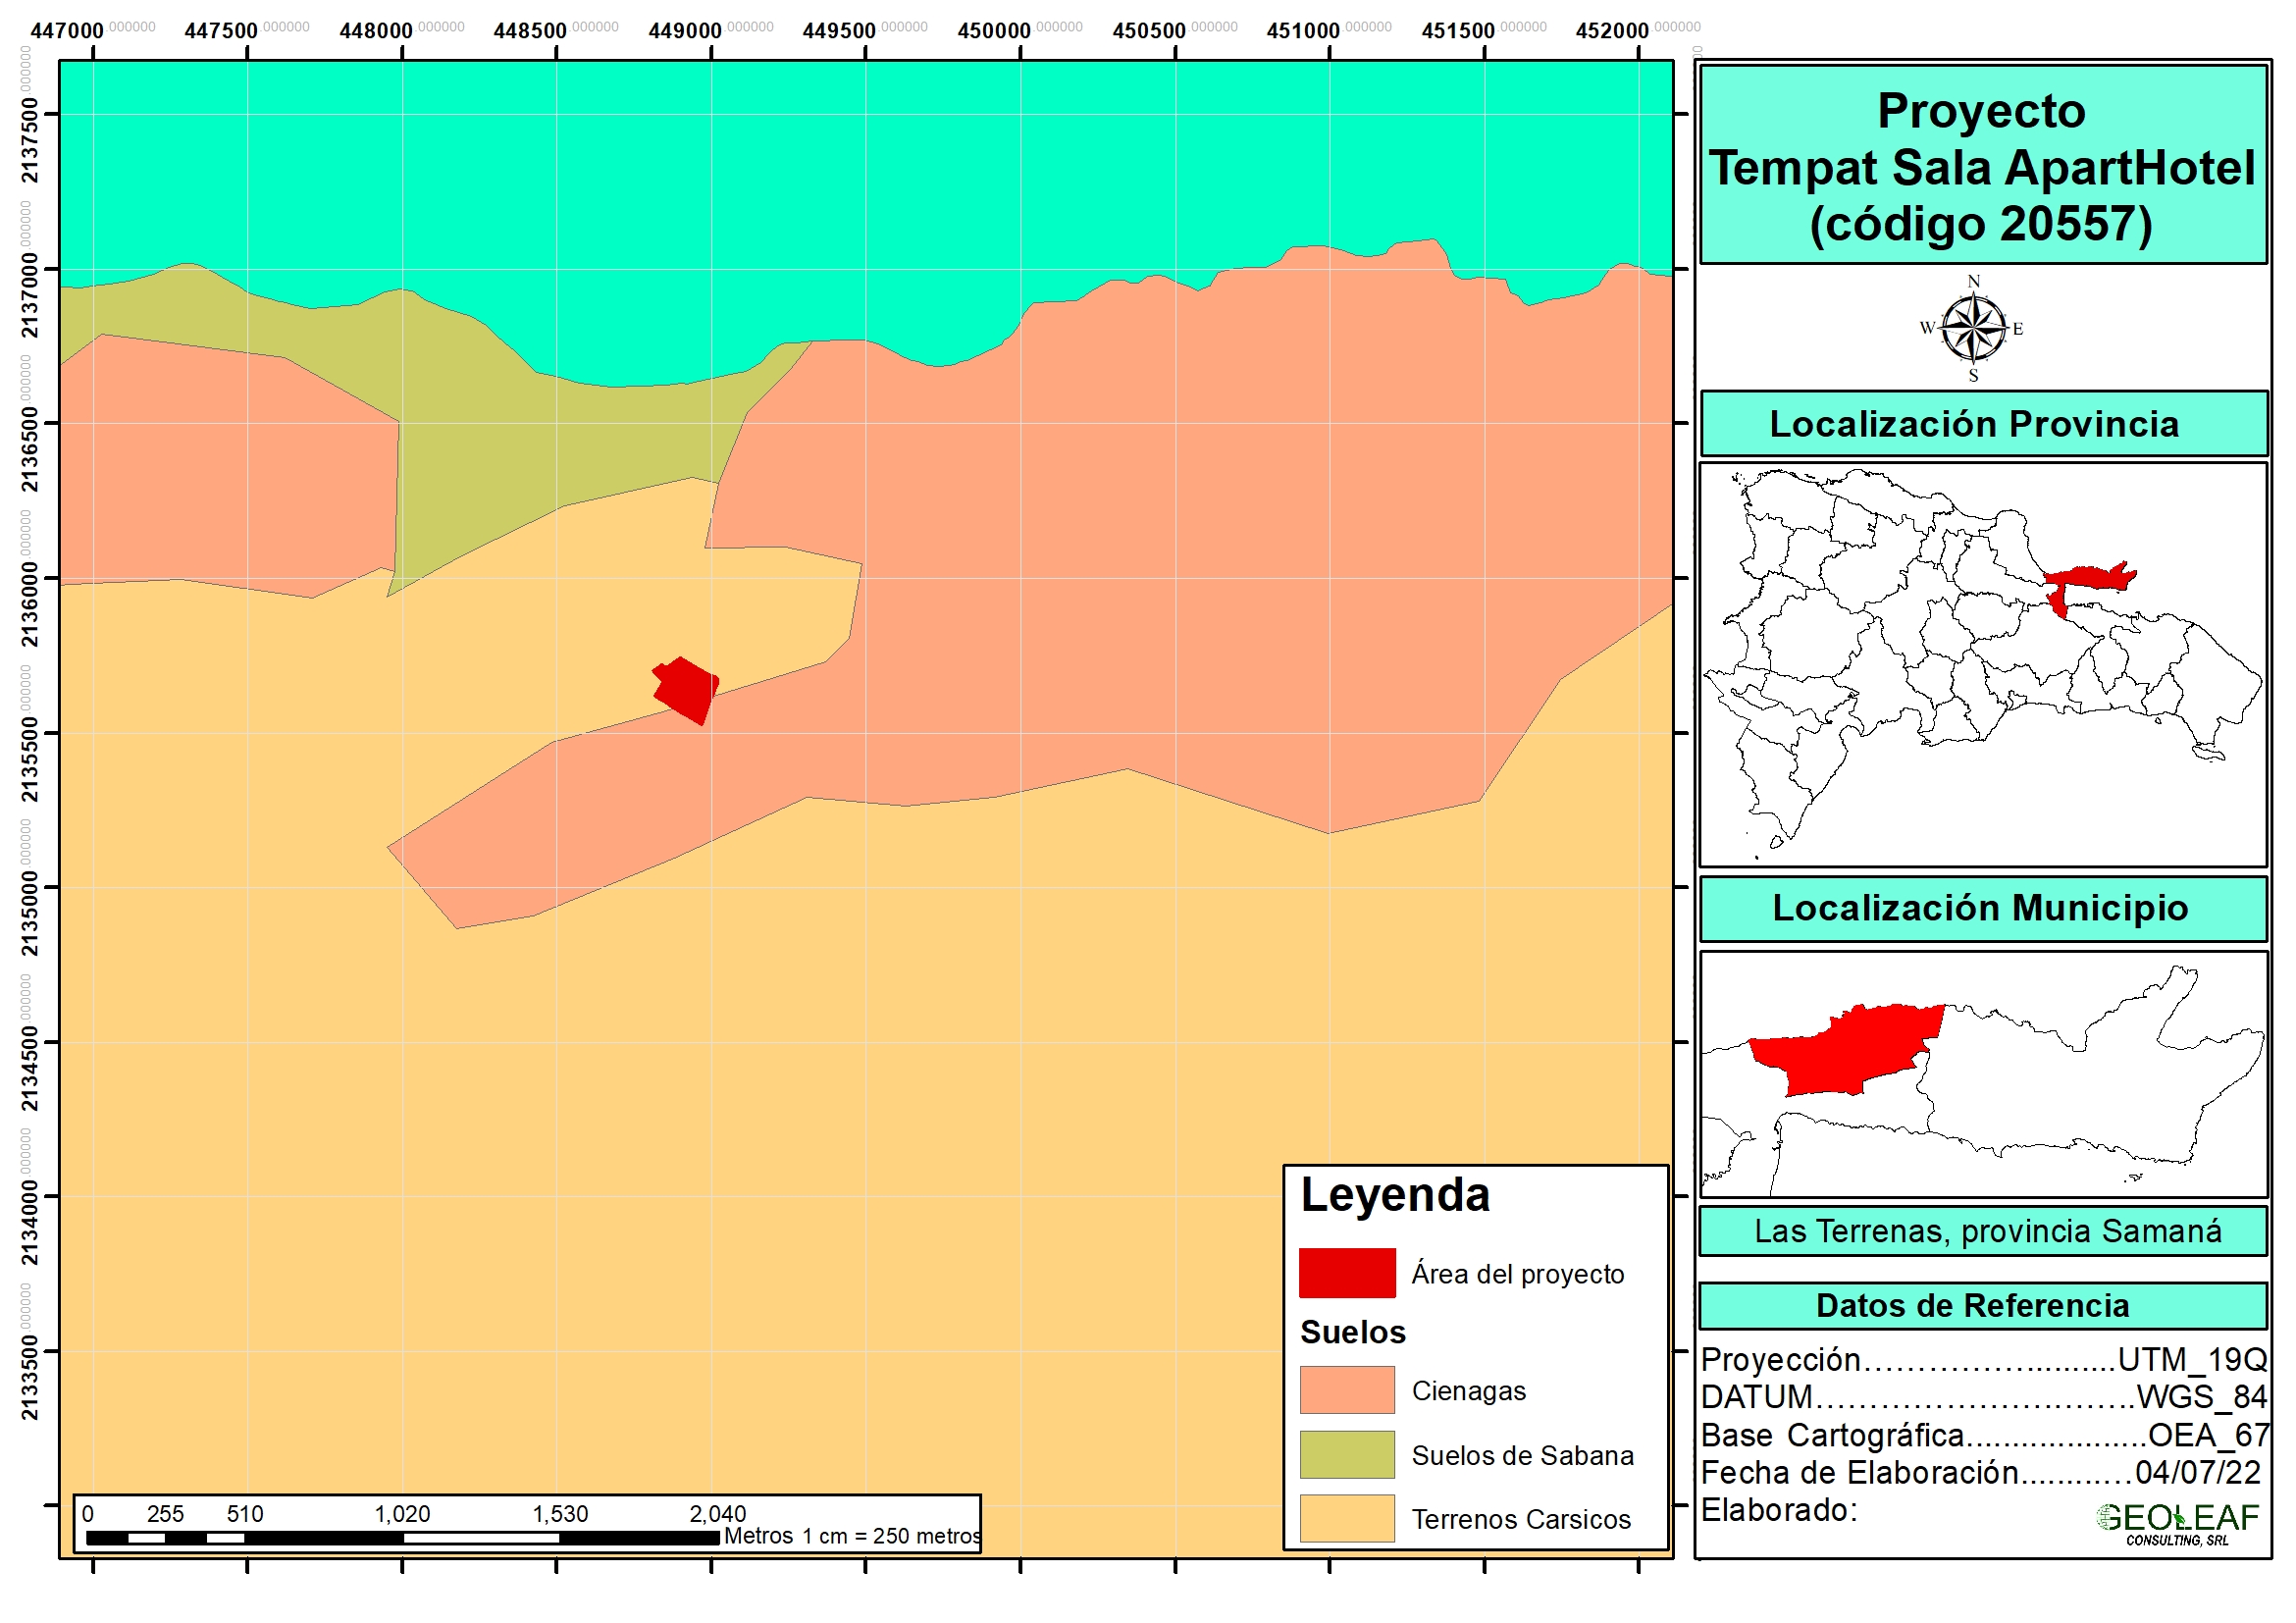2296x1623 pixels.
Task: Click the Localización Municipio header
Action: coord(1982,908)
